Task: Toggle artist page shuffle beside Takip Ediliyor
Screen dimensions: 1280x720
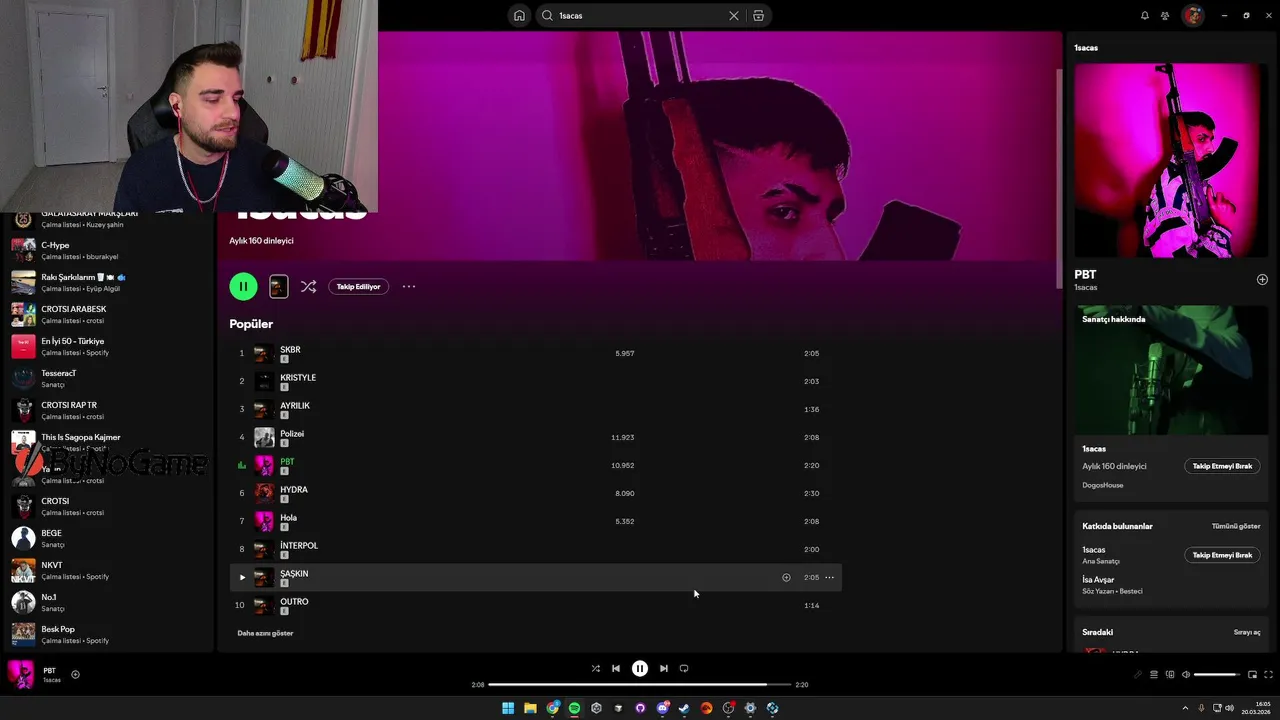Action: point(308,286)
